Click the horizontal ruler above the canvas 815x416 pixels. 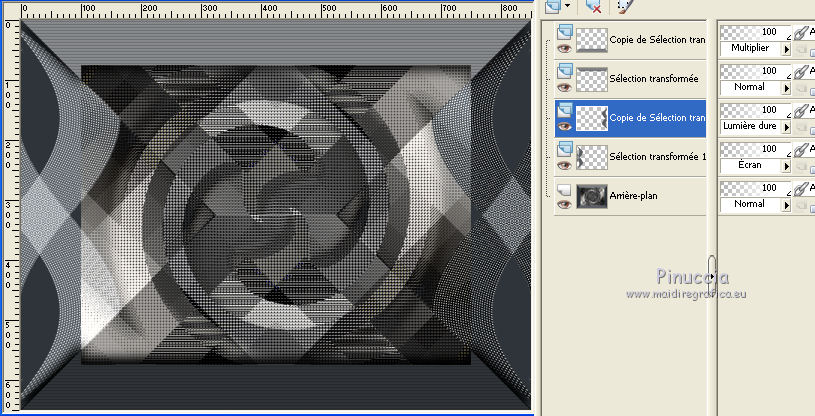pyautogui.click(x=275, y=10)
